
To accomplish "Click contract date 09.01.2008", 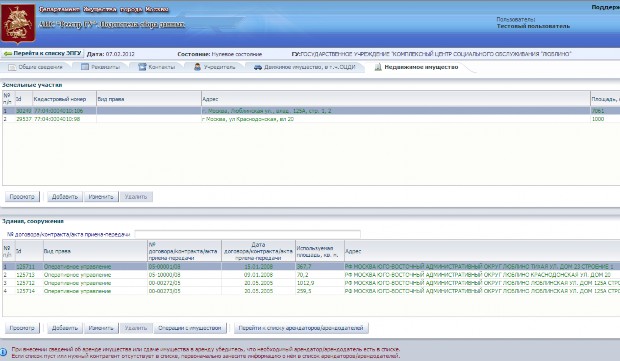I will click(x=258, y=274).
